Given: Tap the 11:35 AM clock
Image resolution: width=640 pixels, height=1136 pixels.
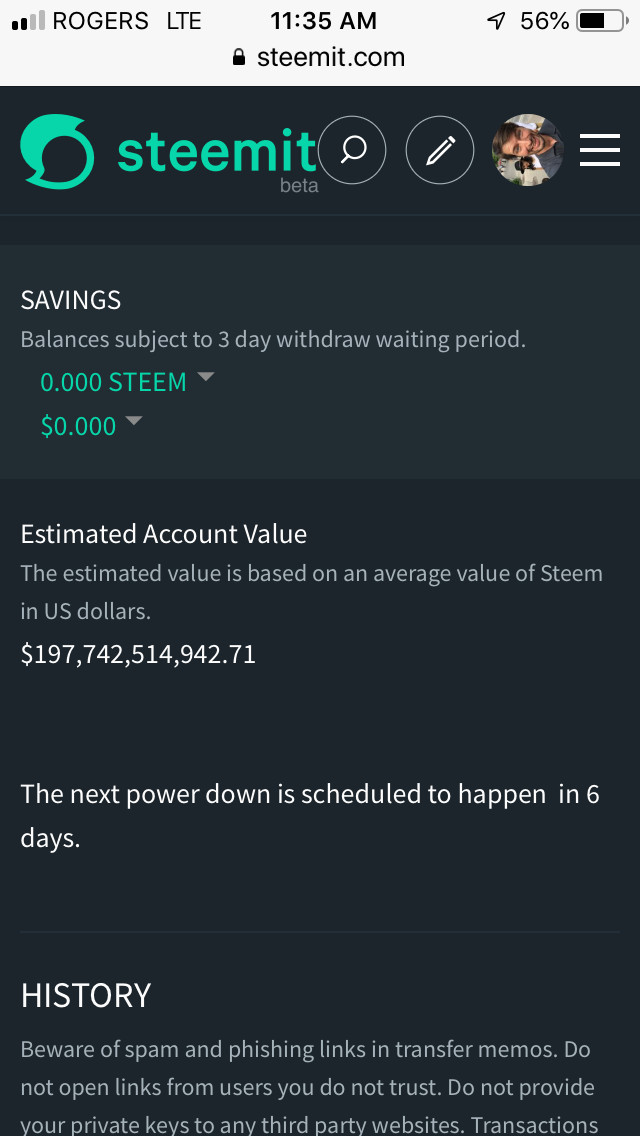Looking at the screenshot, I should [x=323, y=21].
